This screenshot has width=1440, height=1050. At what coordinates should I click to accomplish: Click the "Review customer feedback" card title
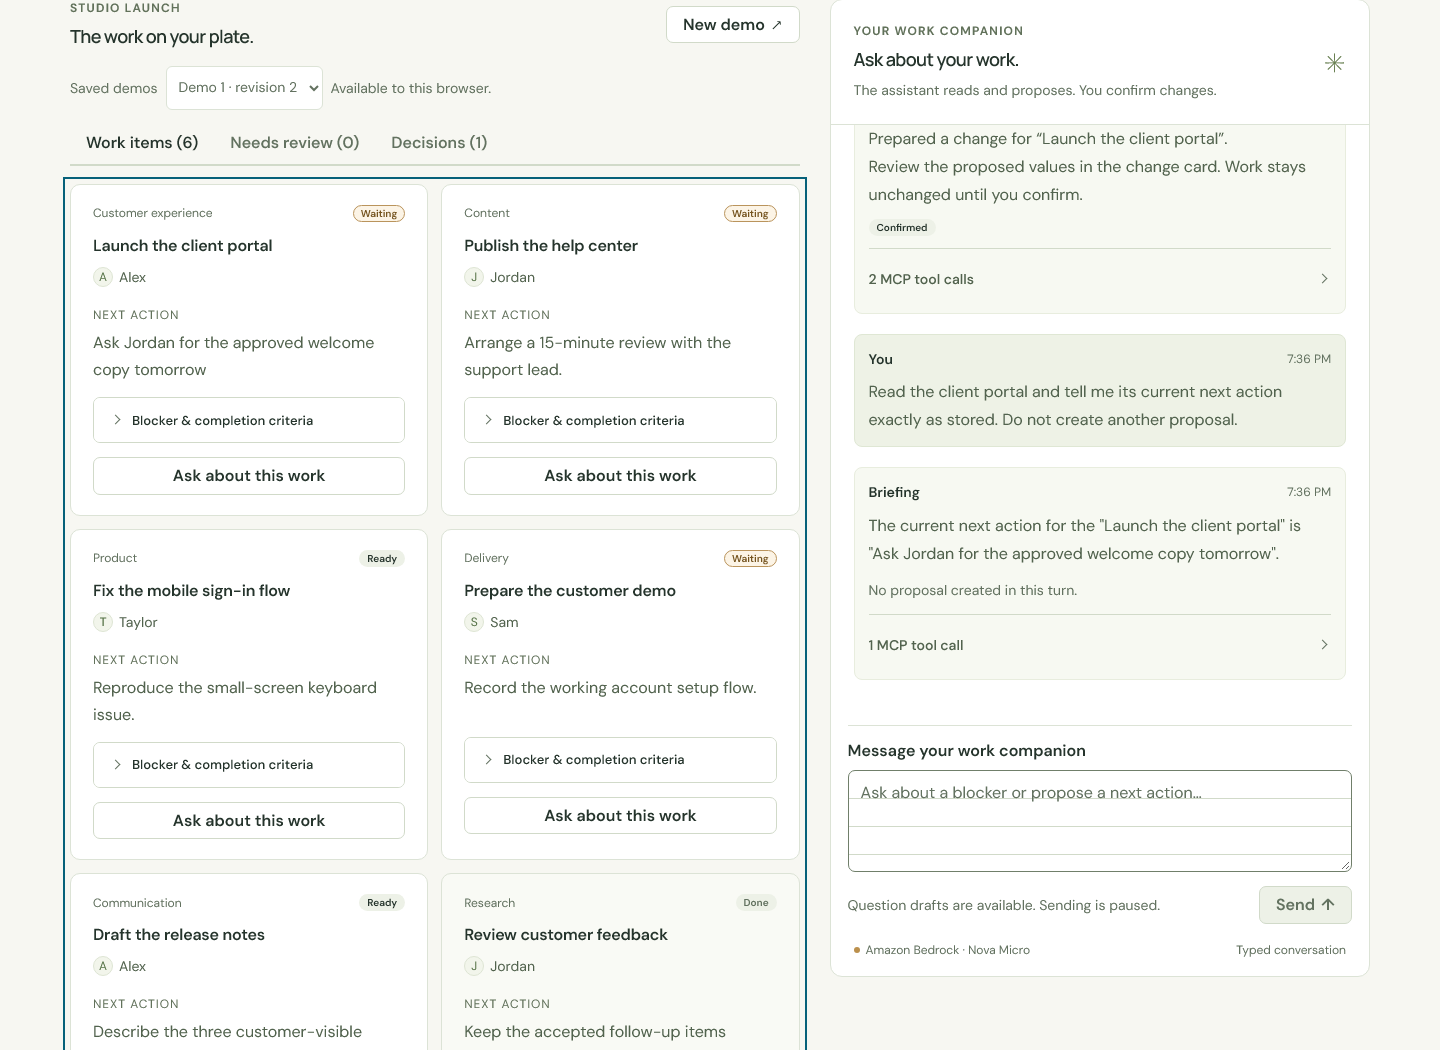point(566,935)
